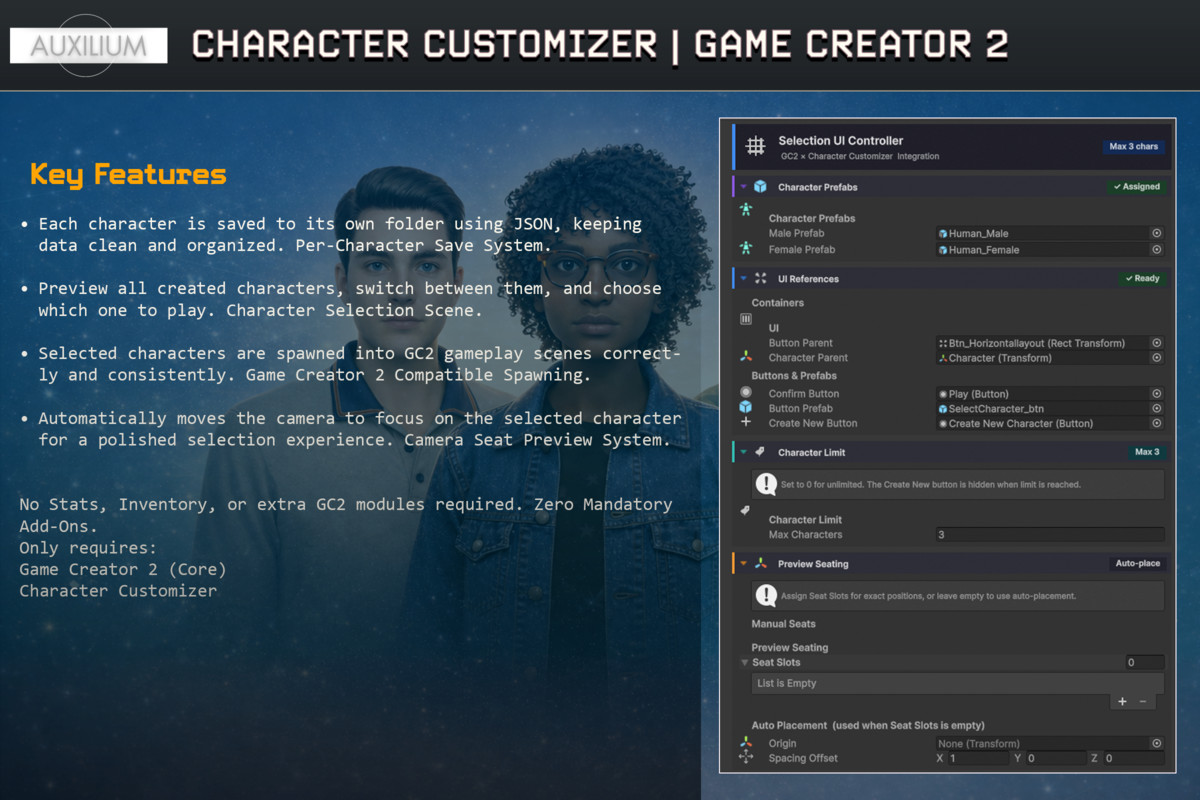Click the Spacing Offset X field
Viewport: 1200px width, 800px height.
pos(978,759)
